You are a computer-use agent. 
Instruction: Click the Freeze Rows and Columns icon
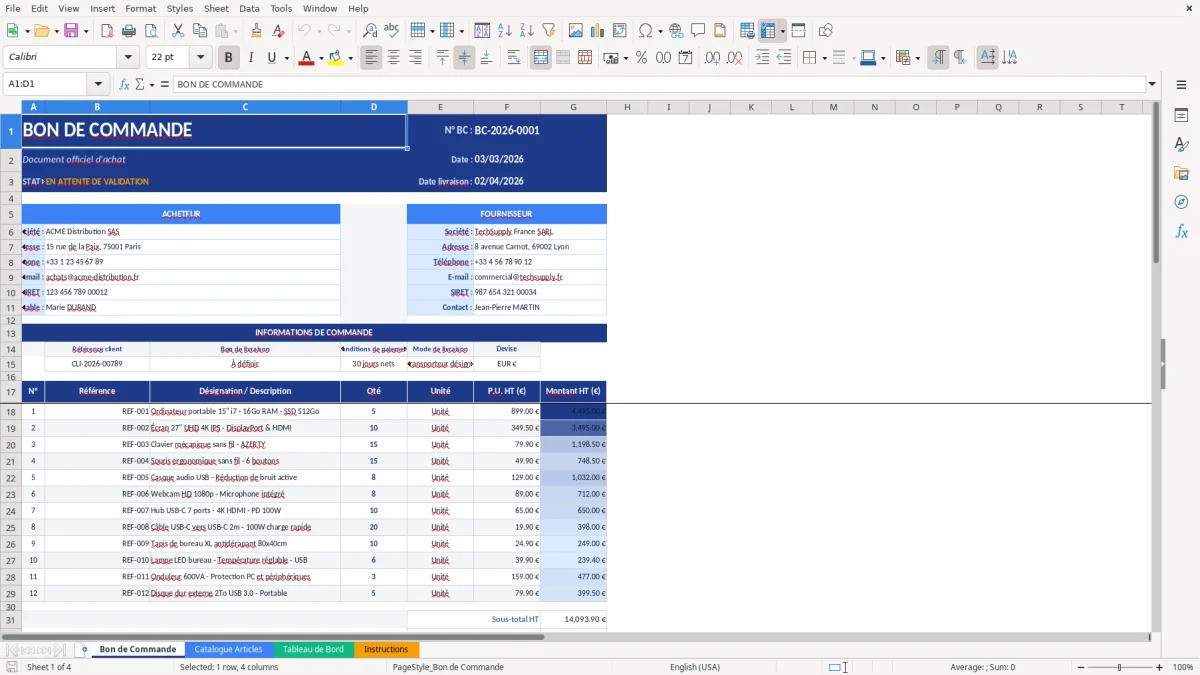coord(768,30)
